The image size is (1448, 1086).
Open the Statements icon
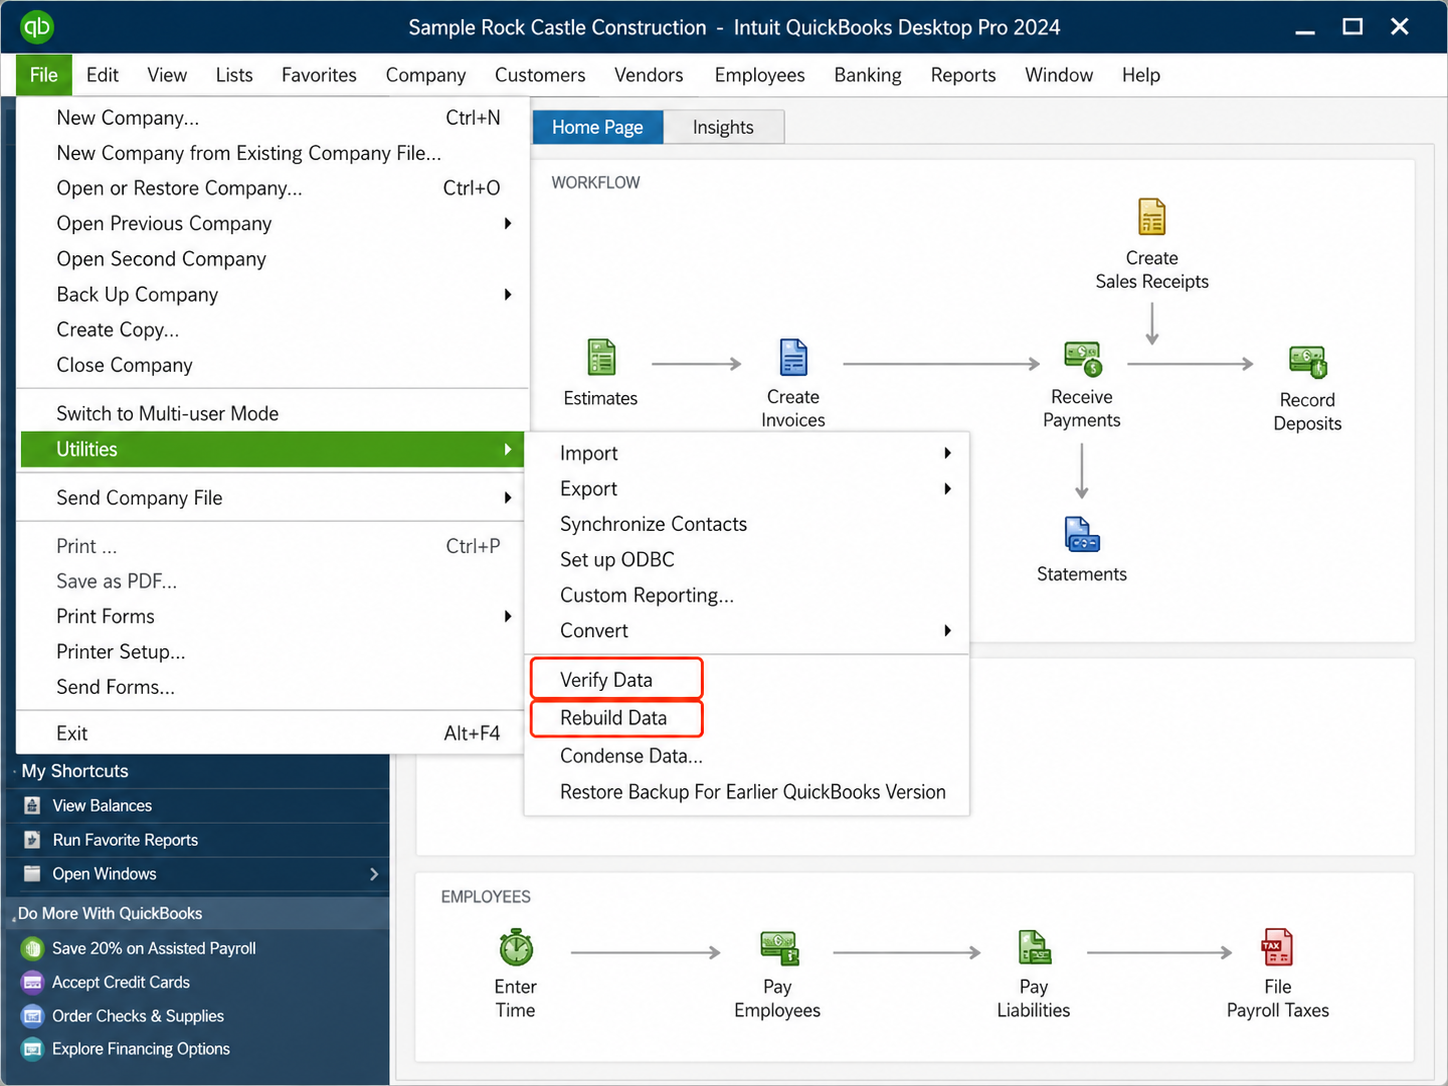[x=1082, y=535]
